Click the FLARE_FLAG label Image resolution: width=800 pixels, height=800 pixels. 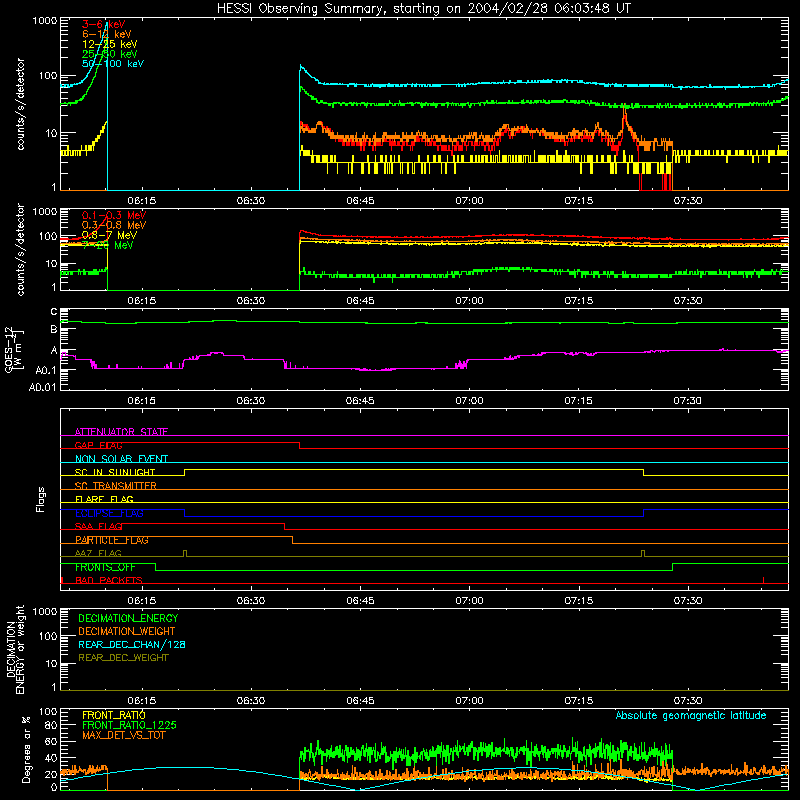coord(104,499)
